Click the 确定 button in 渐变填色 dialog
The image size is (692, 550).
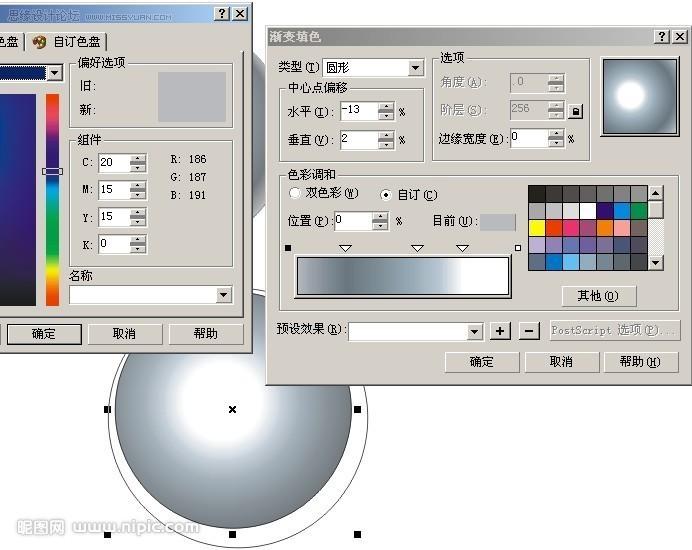(481, 362)
